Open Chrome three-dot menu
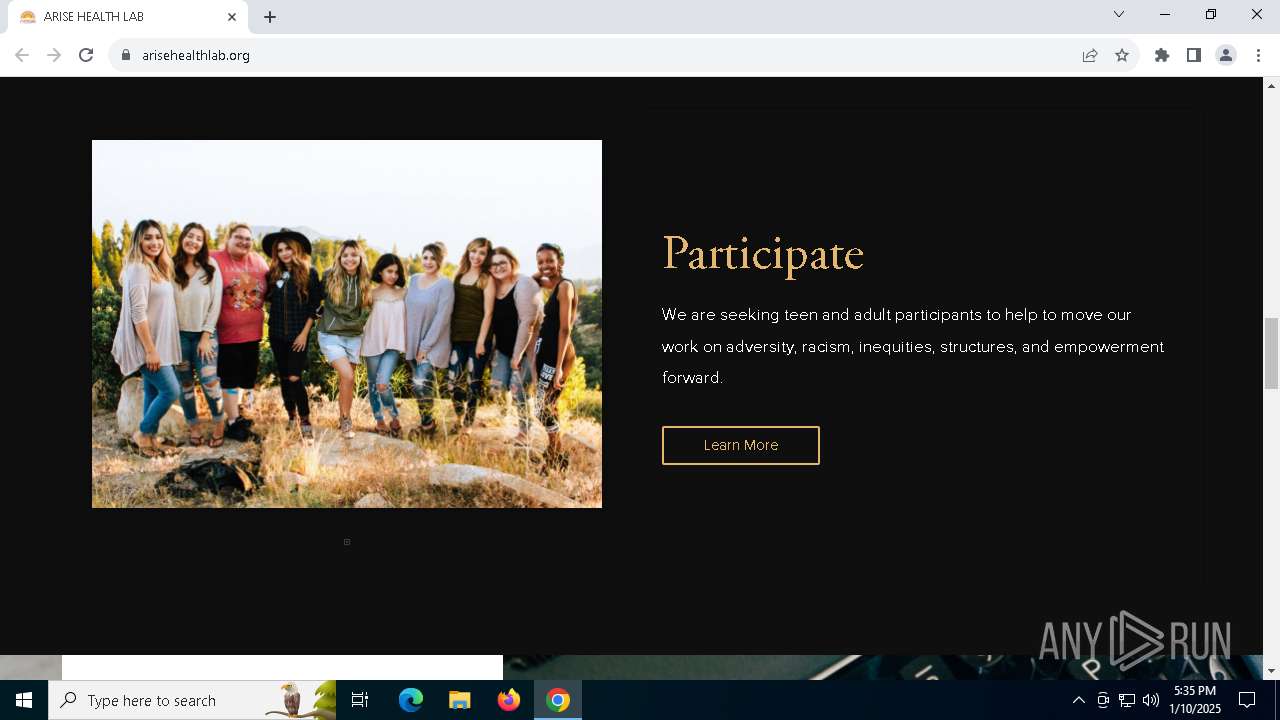 (1258, 55)
